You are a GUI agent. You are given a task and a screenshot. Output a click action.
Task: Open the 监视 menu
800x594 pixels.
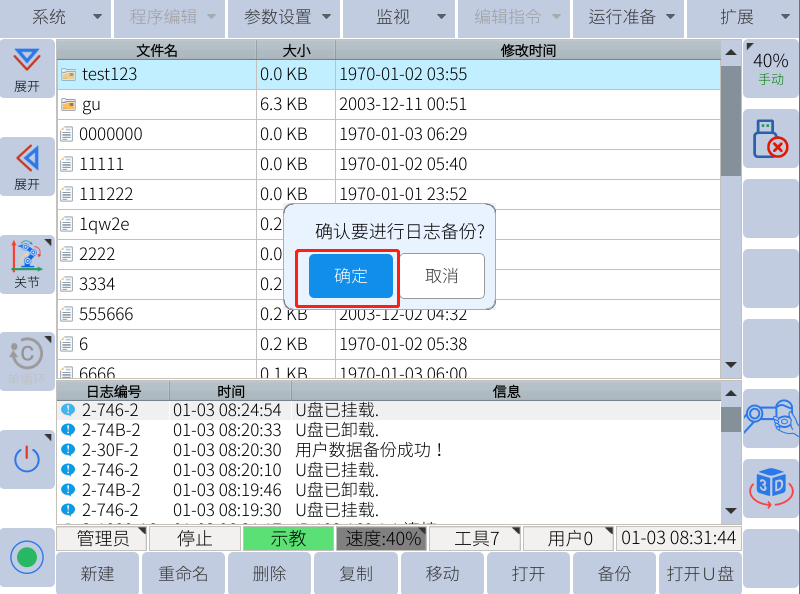[x=398, y=17]
